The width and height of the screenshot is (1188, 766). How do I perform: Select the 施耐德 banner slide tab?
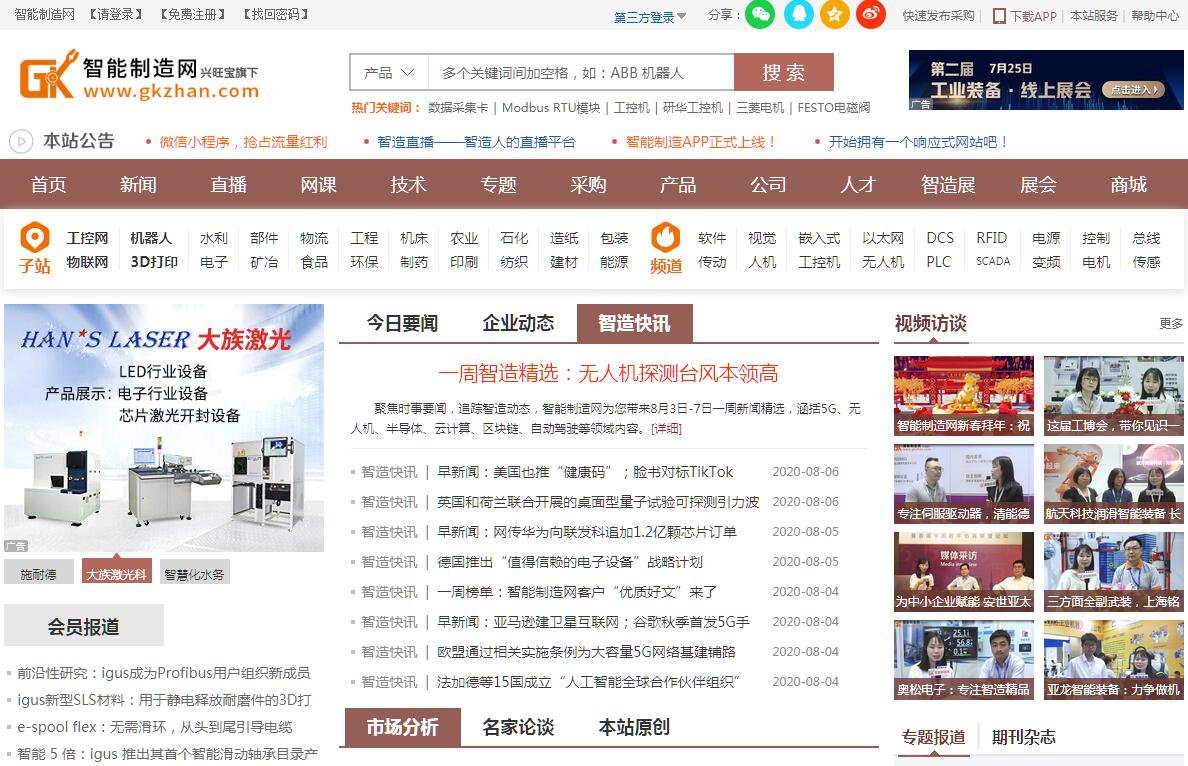[39, 574]
